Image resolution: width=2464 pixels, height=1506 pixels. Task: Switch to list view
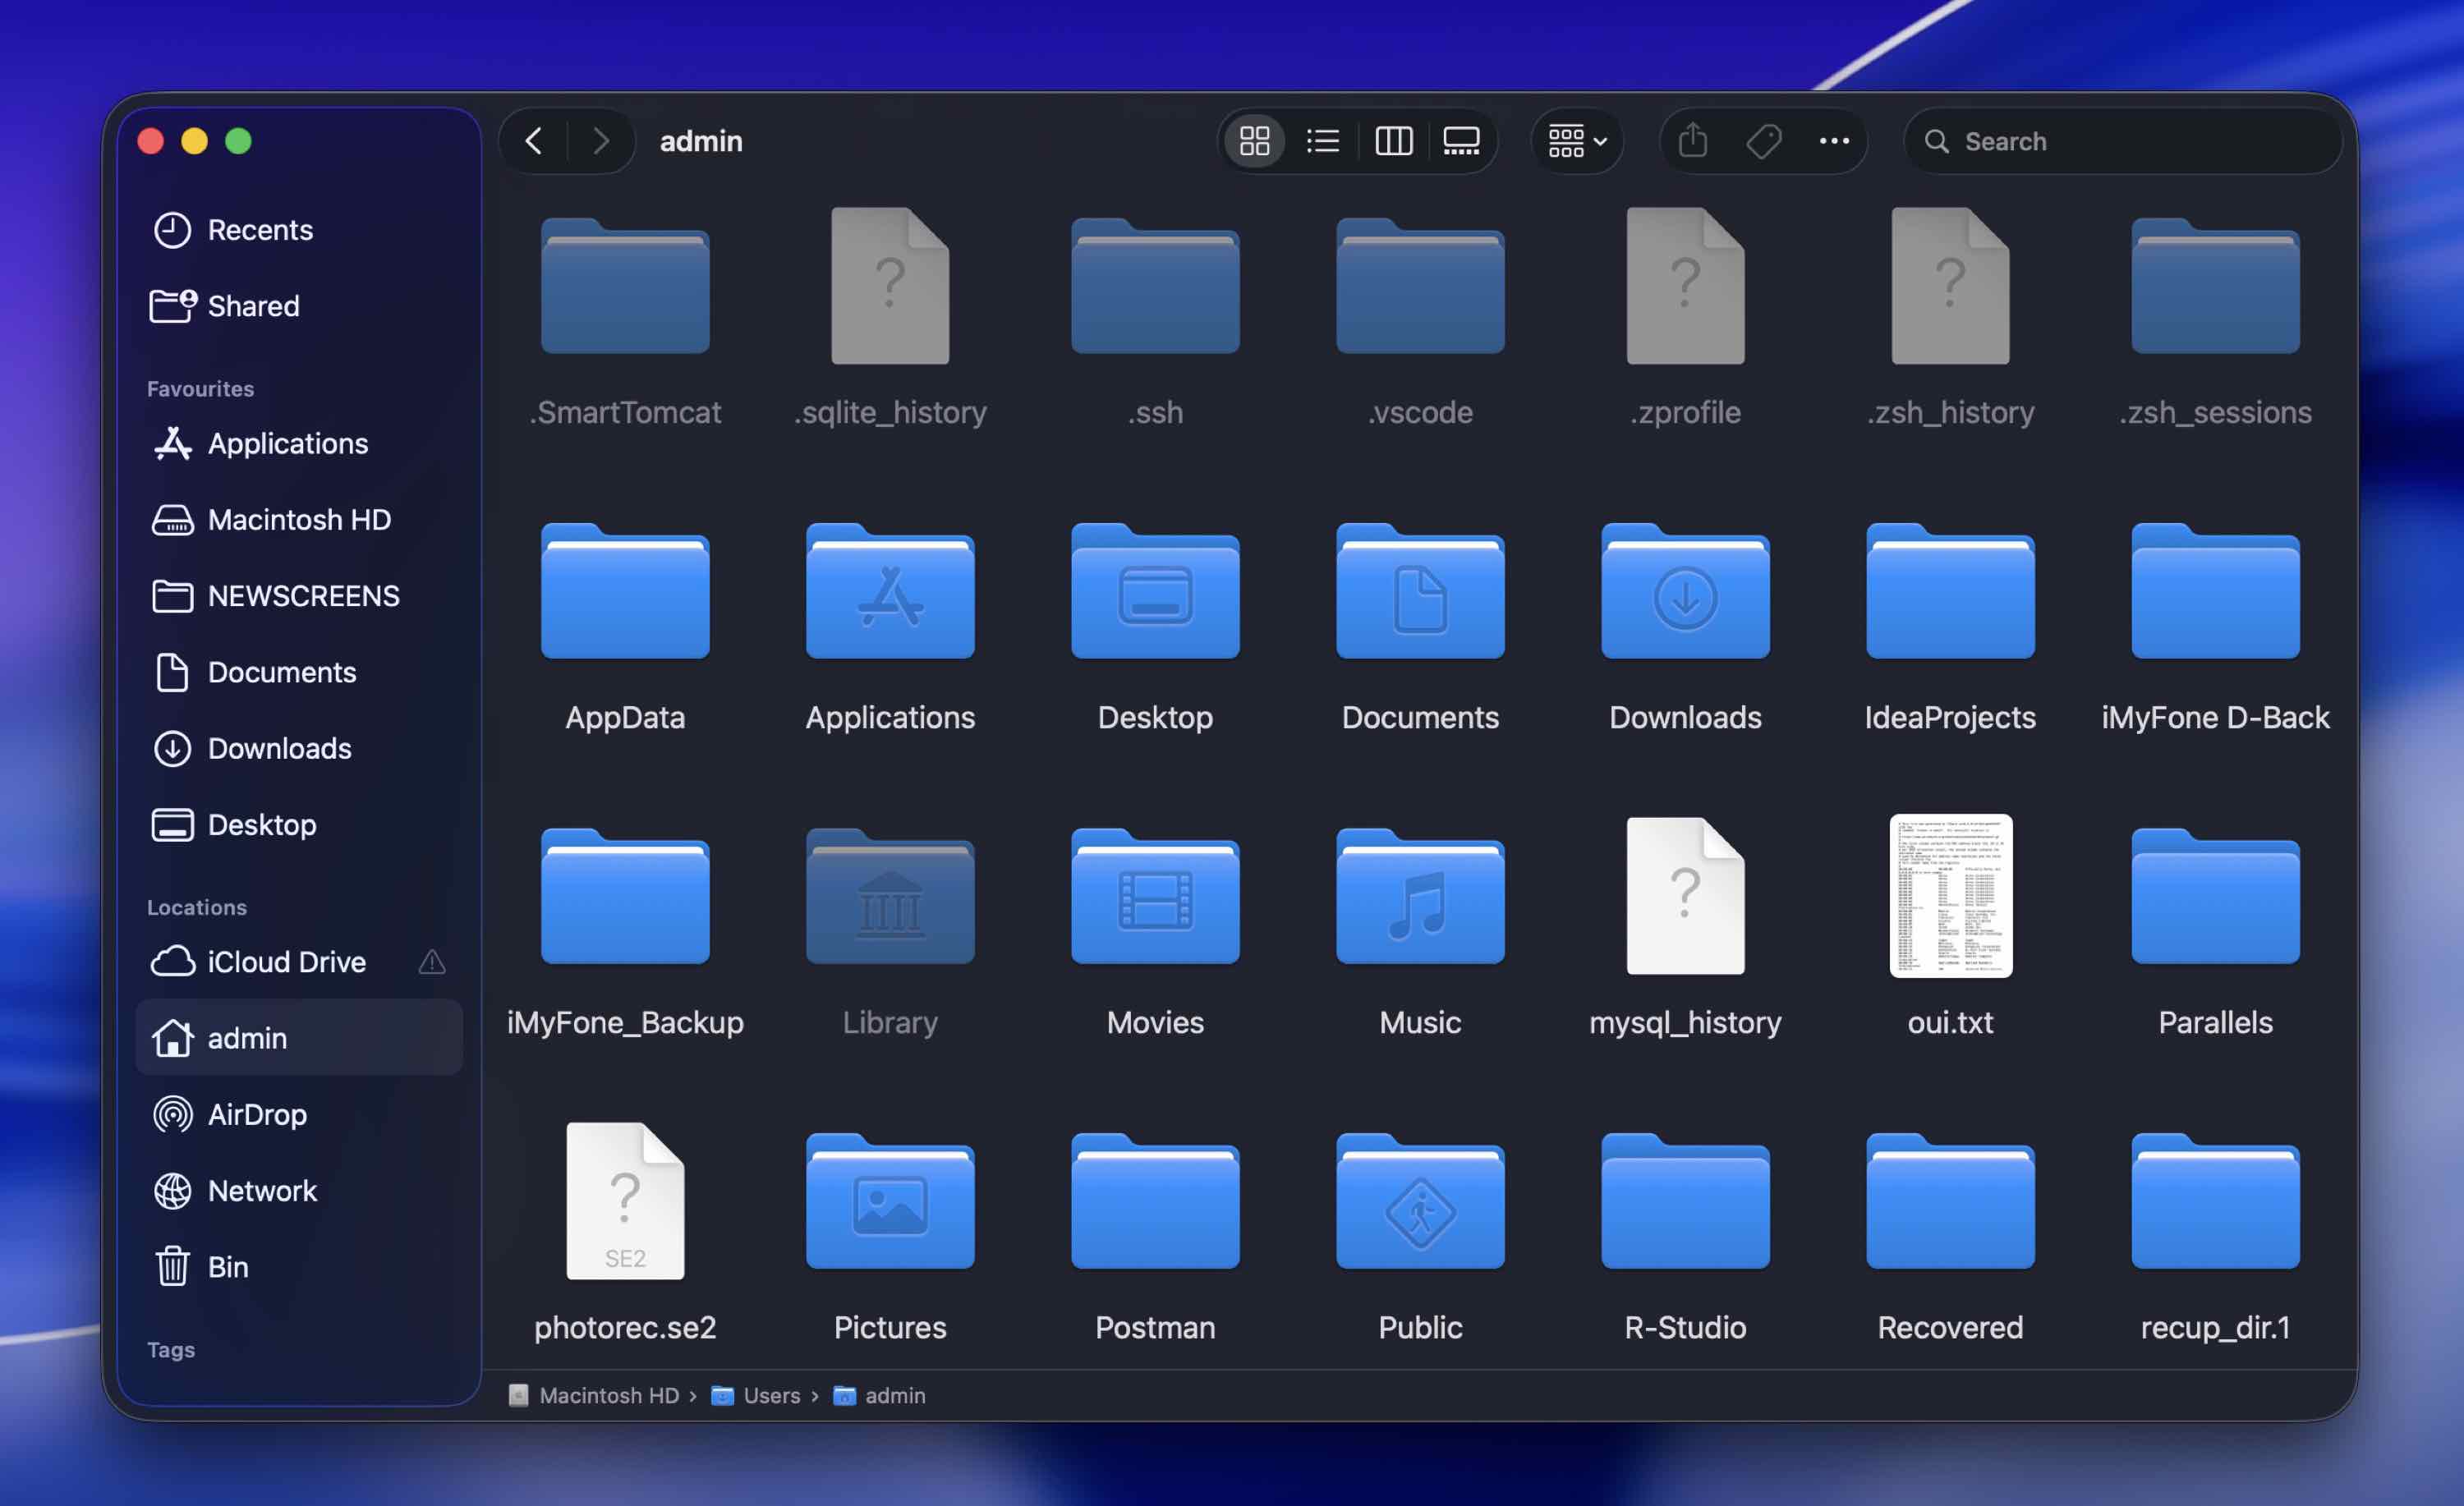[x=1323, y=141]
